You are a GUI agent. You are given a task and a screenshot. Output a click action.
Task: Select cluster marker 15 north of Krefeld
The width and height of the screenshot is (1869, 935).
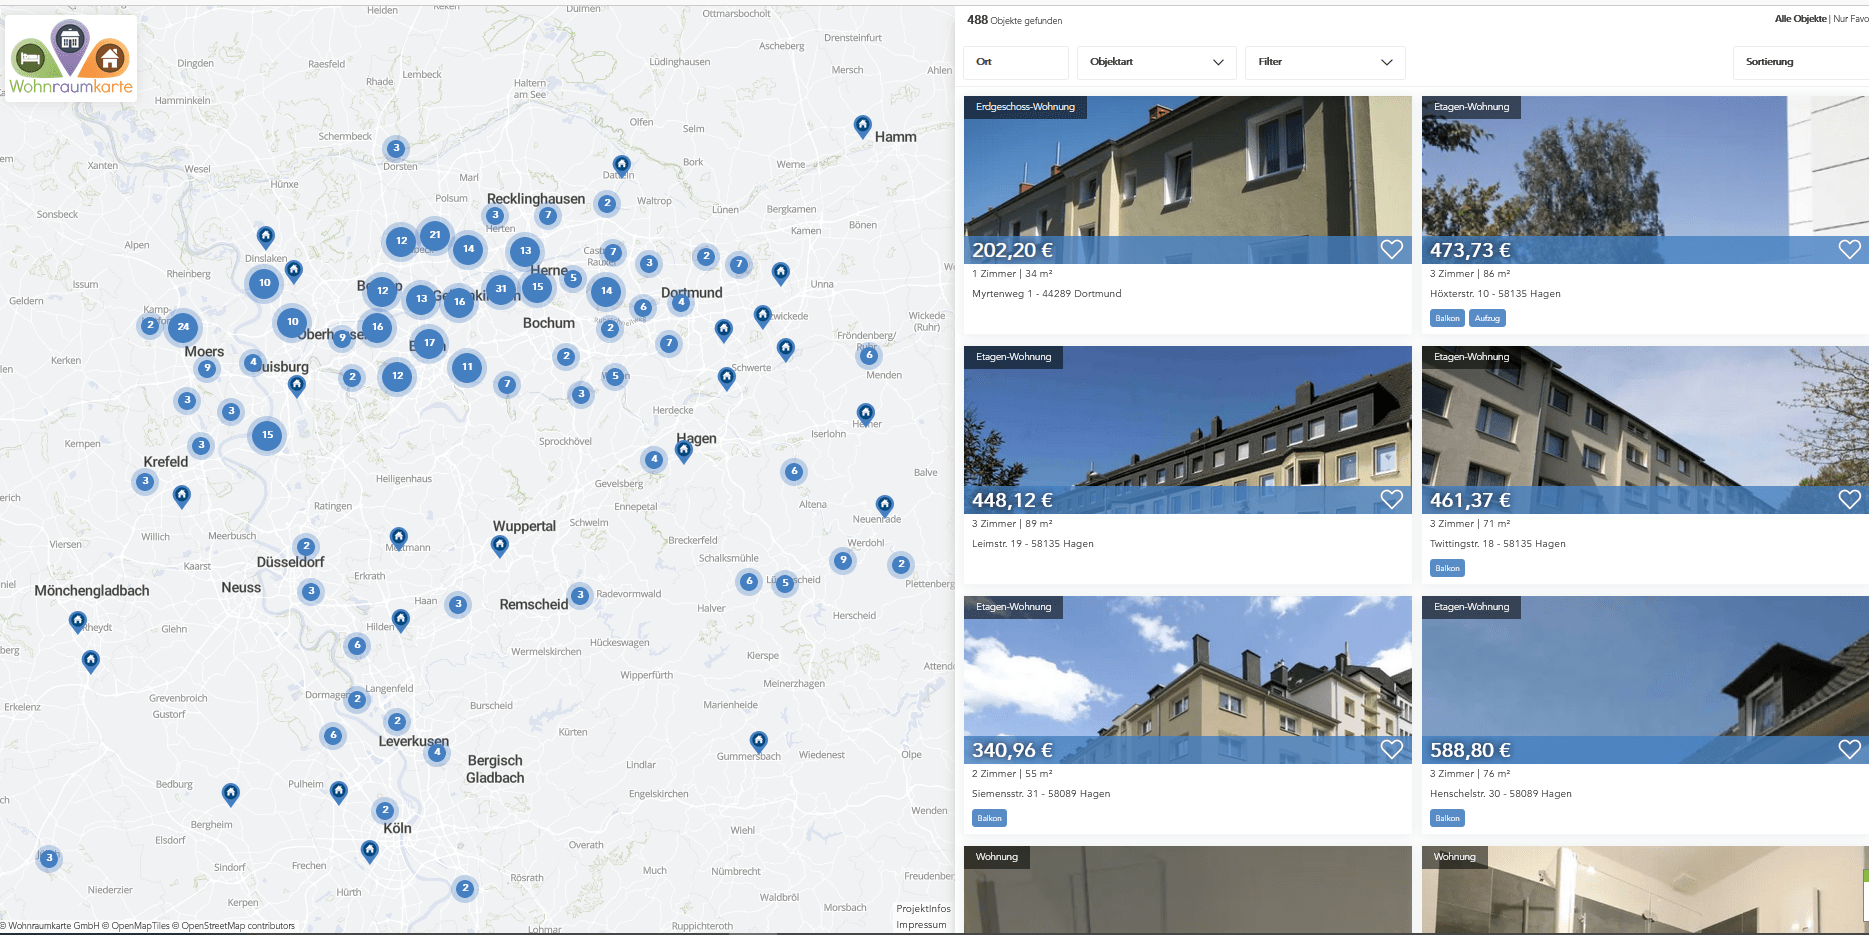(267, 435)
